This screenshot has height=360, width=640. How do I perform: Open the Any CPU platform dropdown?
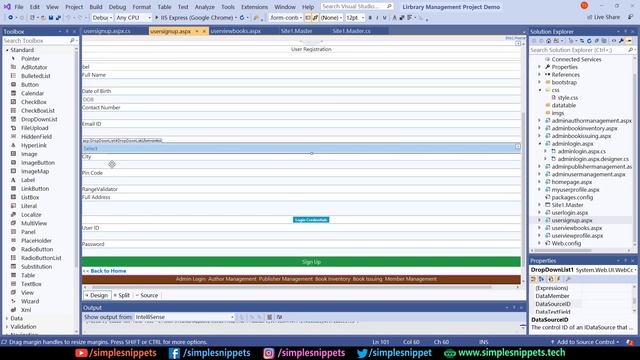tap(133, 18)
